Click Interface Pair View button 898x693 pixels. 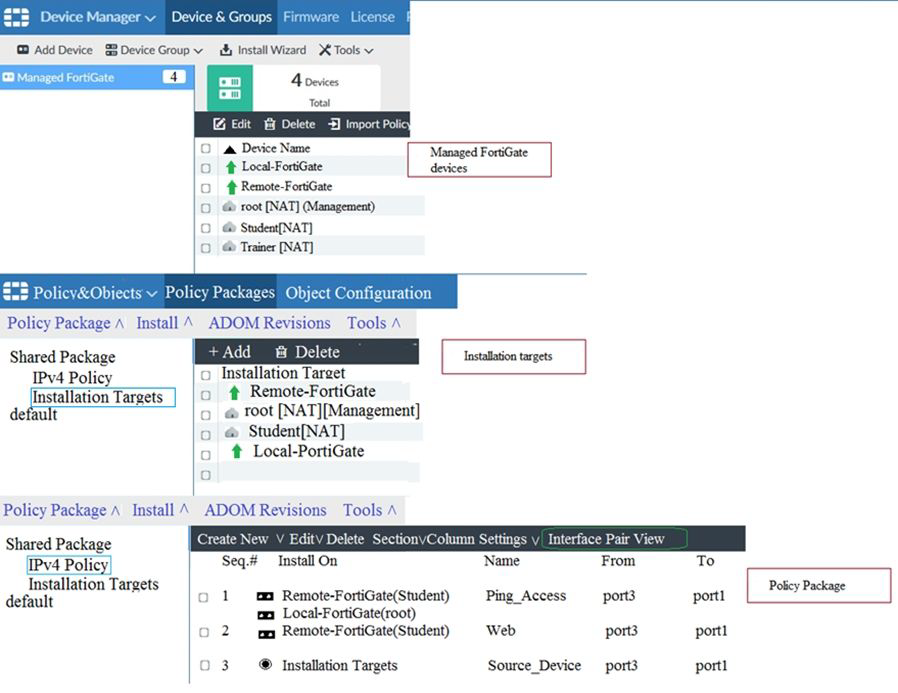pos(606,539)
